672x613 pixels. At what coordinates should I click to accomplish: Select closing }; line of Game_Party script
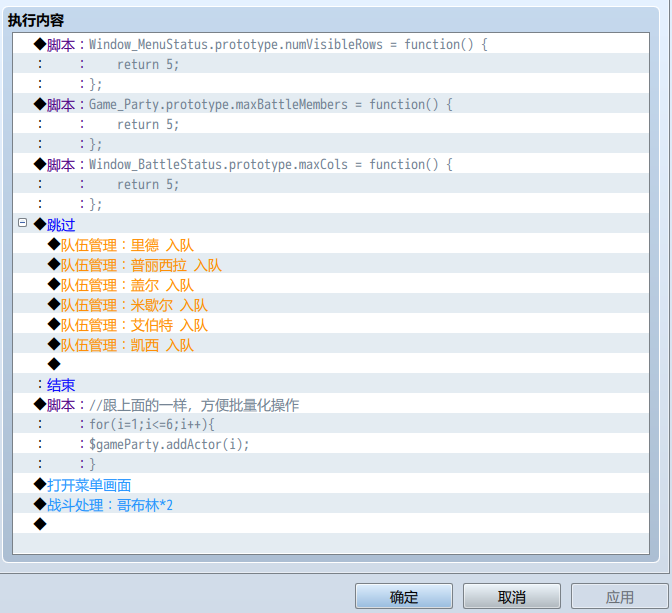[x=331, y=143]
